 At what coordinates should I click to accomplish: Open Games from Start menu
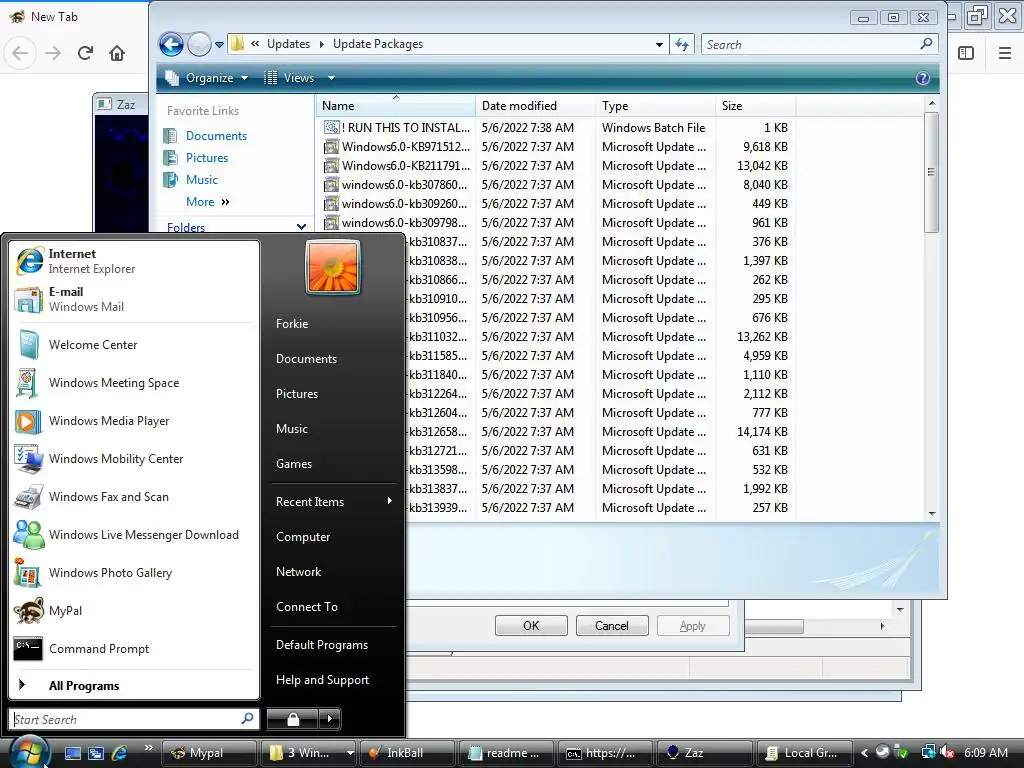(x=334, y=464)
